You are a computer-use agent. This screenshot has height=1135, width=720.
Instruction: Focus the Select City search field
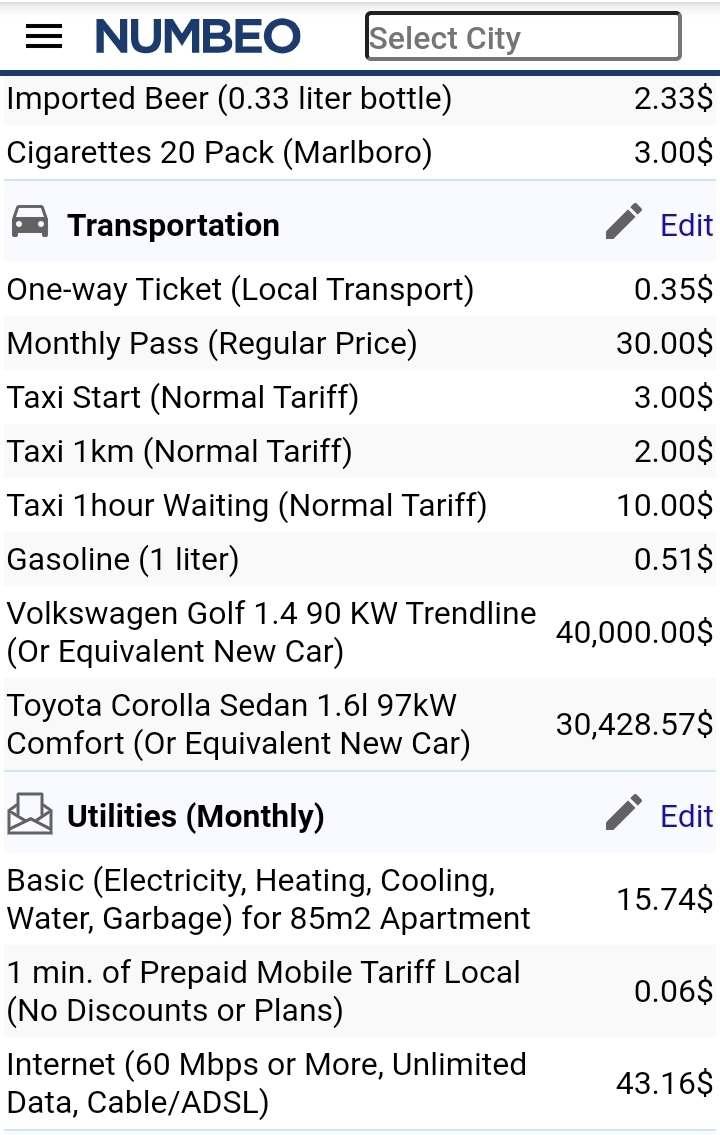click(x=523, y=36)
